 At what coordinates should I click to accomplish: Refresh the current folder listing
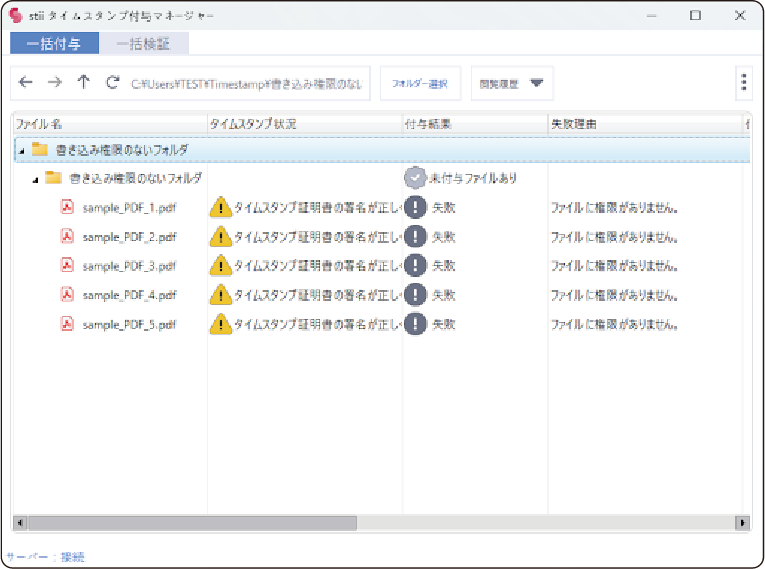(113, 84)
